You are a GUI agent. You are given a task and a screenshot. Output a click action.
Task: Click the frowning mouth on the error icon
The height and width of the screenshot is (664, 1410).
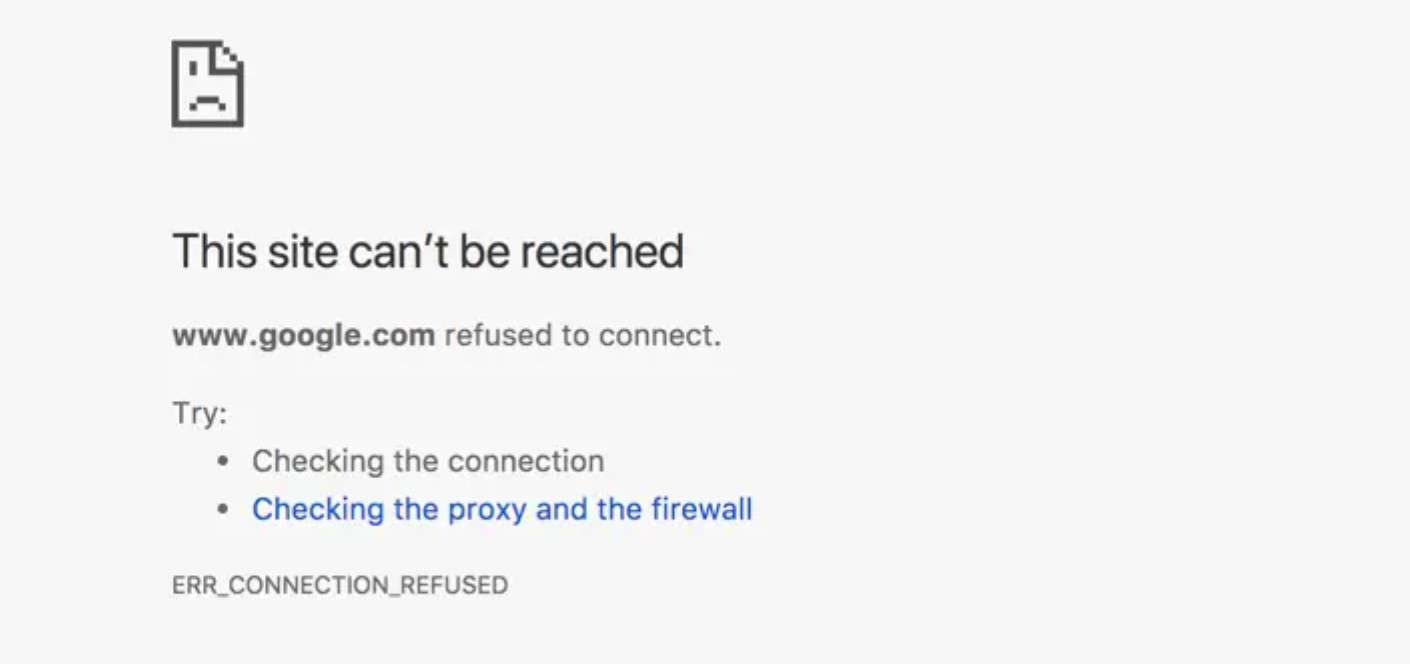pos(207,102)
